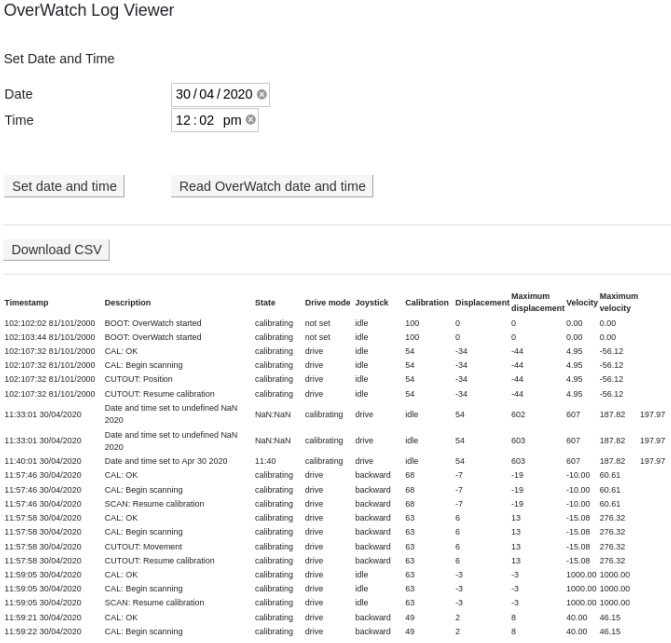Select SCAN: Resume calibration entry at 11:59:05

154,603
